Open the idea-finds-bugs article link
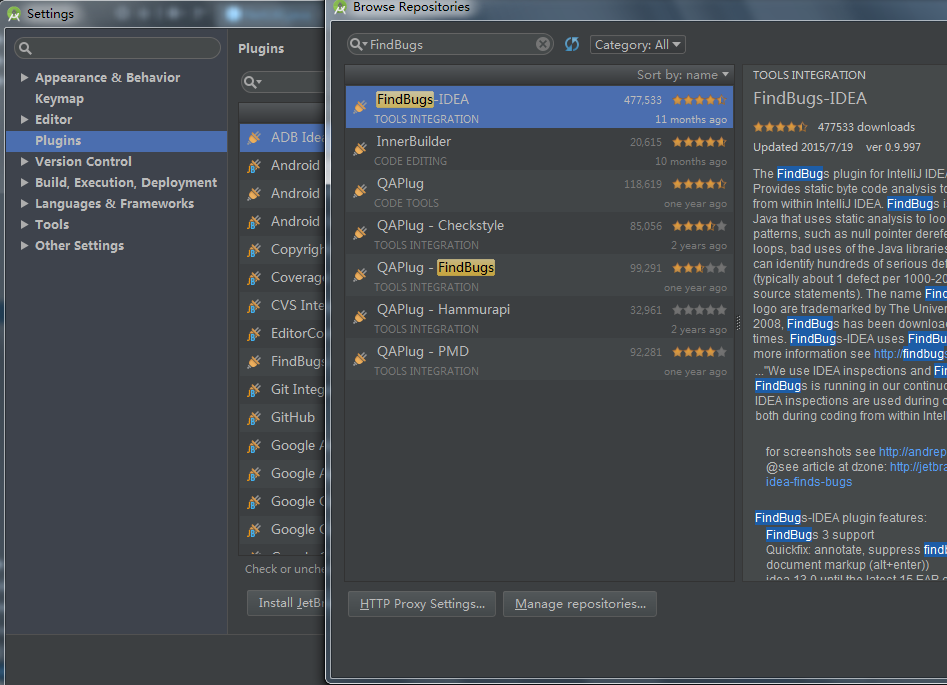 (x=809, y=482)
